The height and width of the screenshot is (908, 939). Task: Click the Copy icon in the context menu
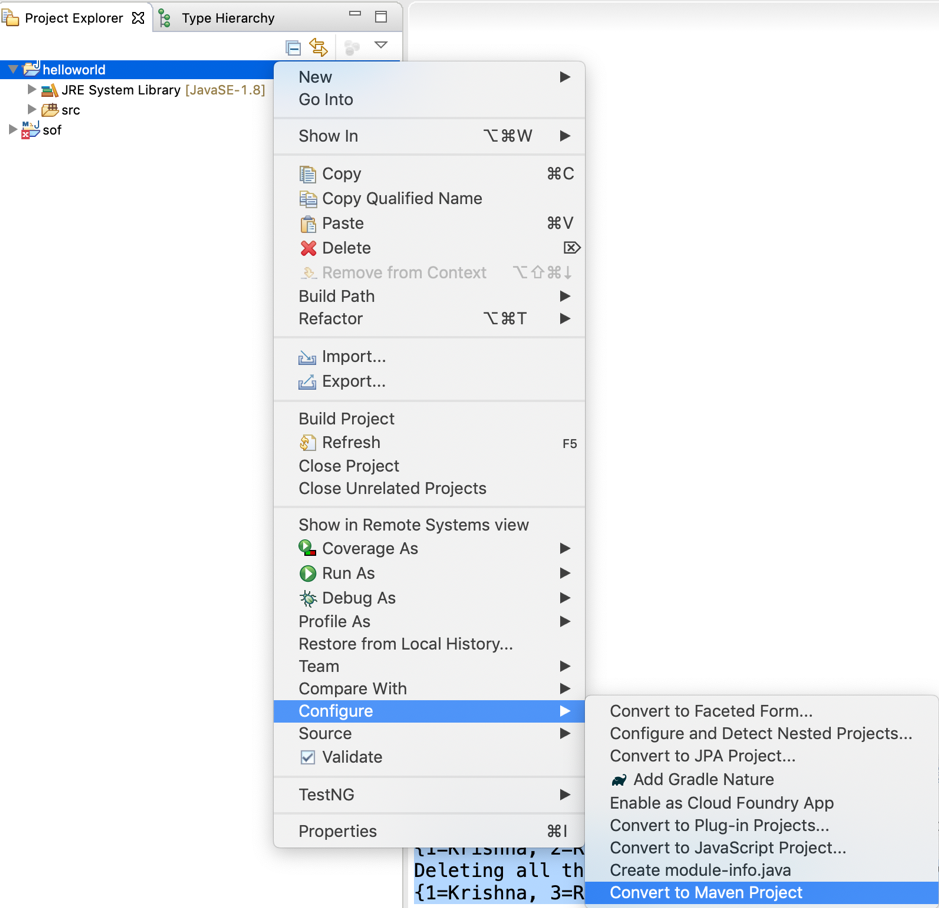307,173
